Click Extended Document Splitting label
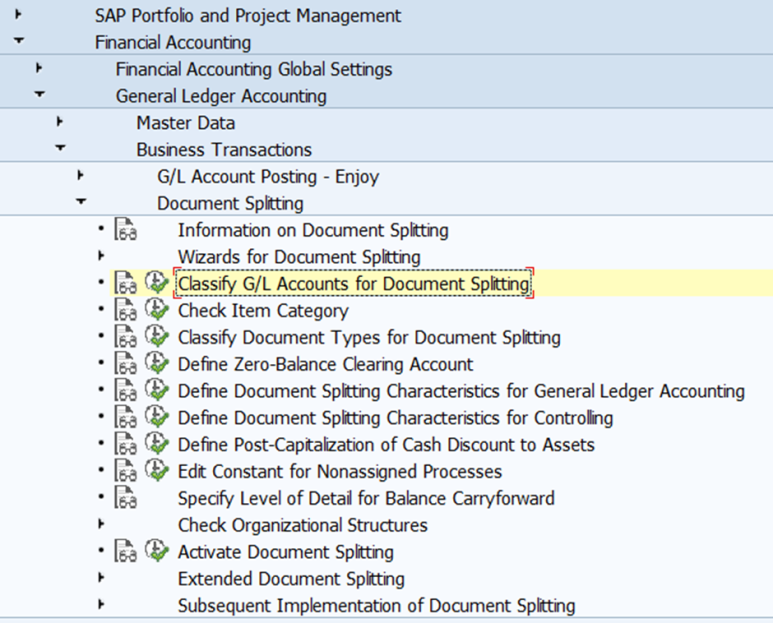Screen dimensions: 773x623 tap(291, 579)
